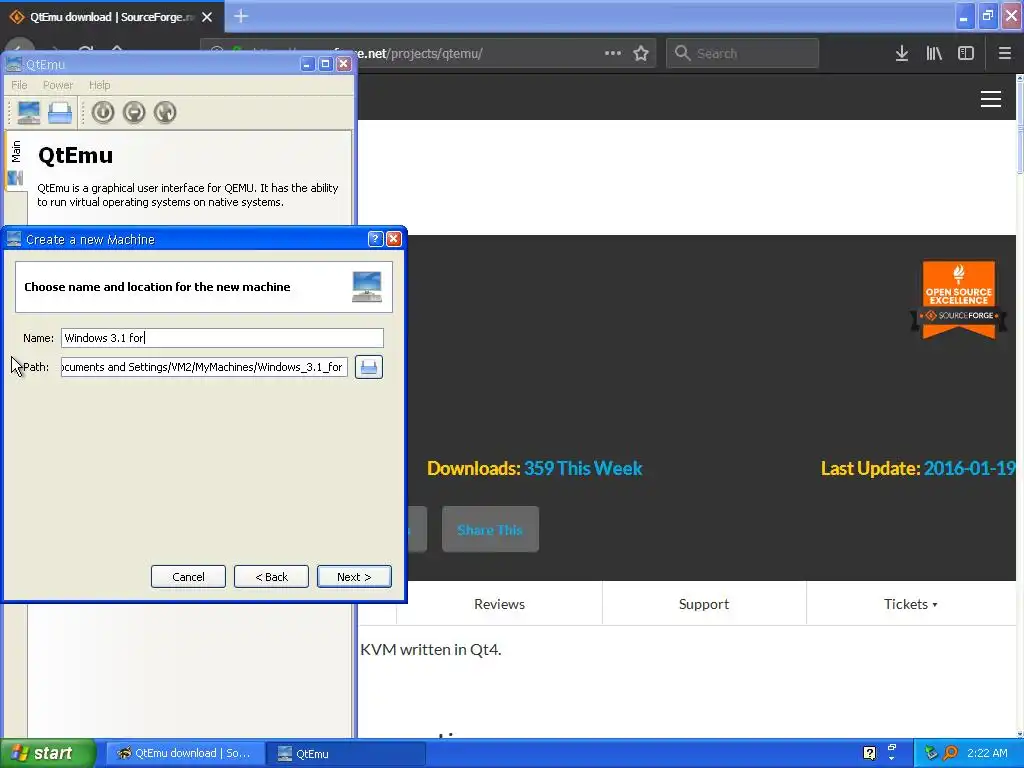Click the Share This button
1024x768 pixels.
490,530
